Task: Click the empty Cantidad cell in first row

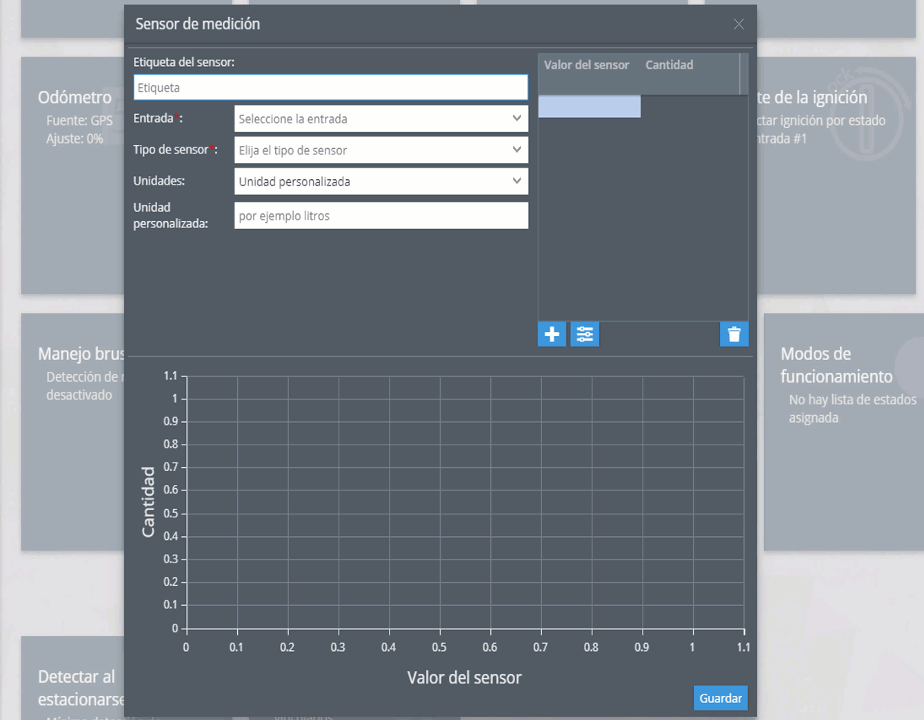Action: (x=690, y=107)
